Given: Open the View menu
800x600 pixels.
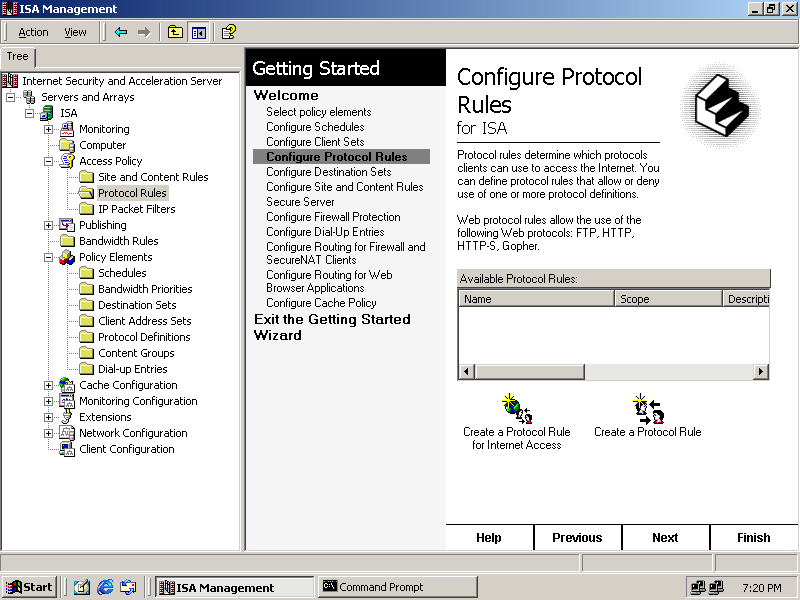Looking at the screenshot, I should 75,32.
